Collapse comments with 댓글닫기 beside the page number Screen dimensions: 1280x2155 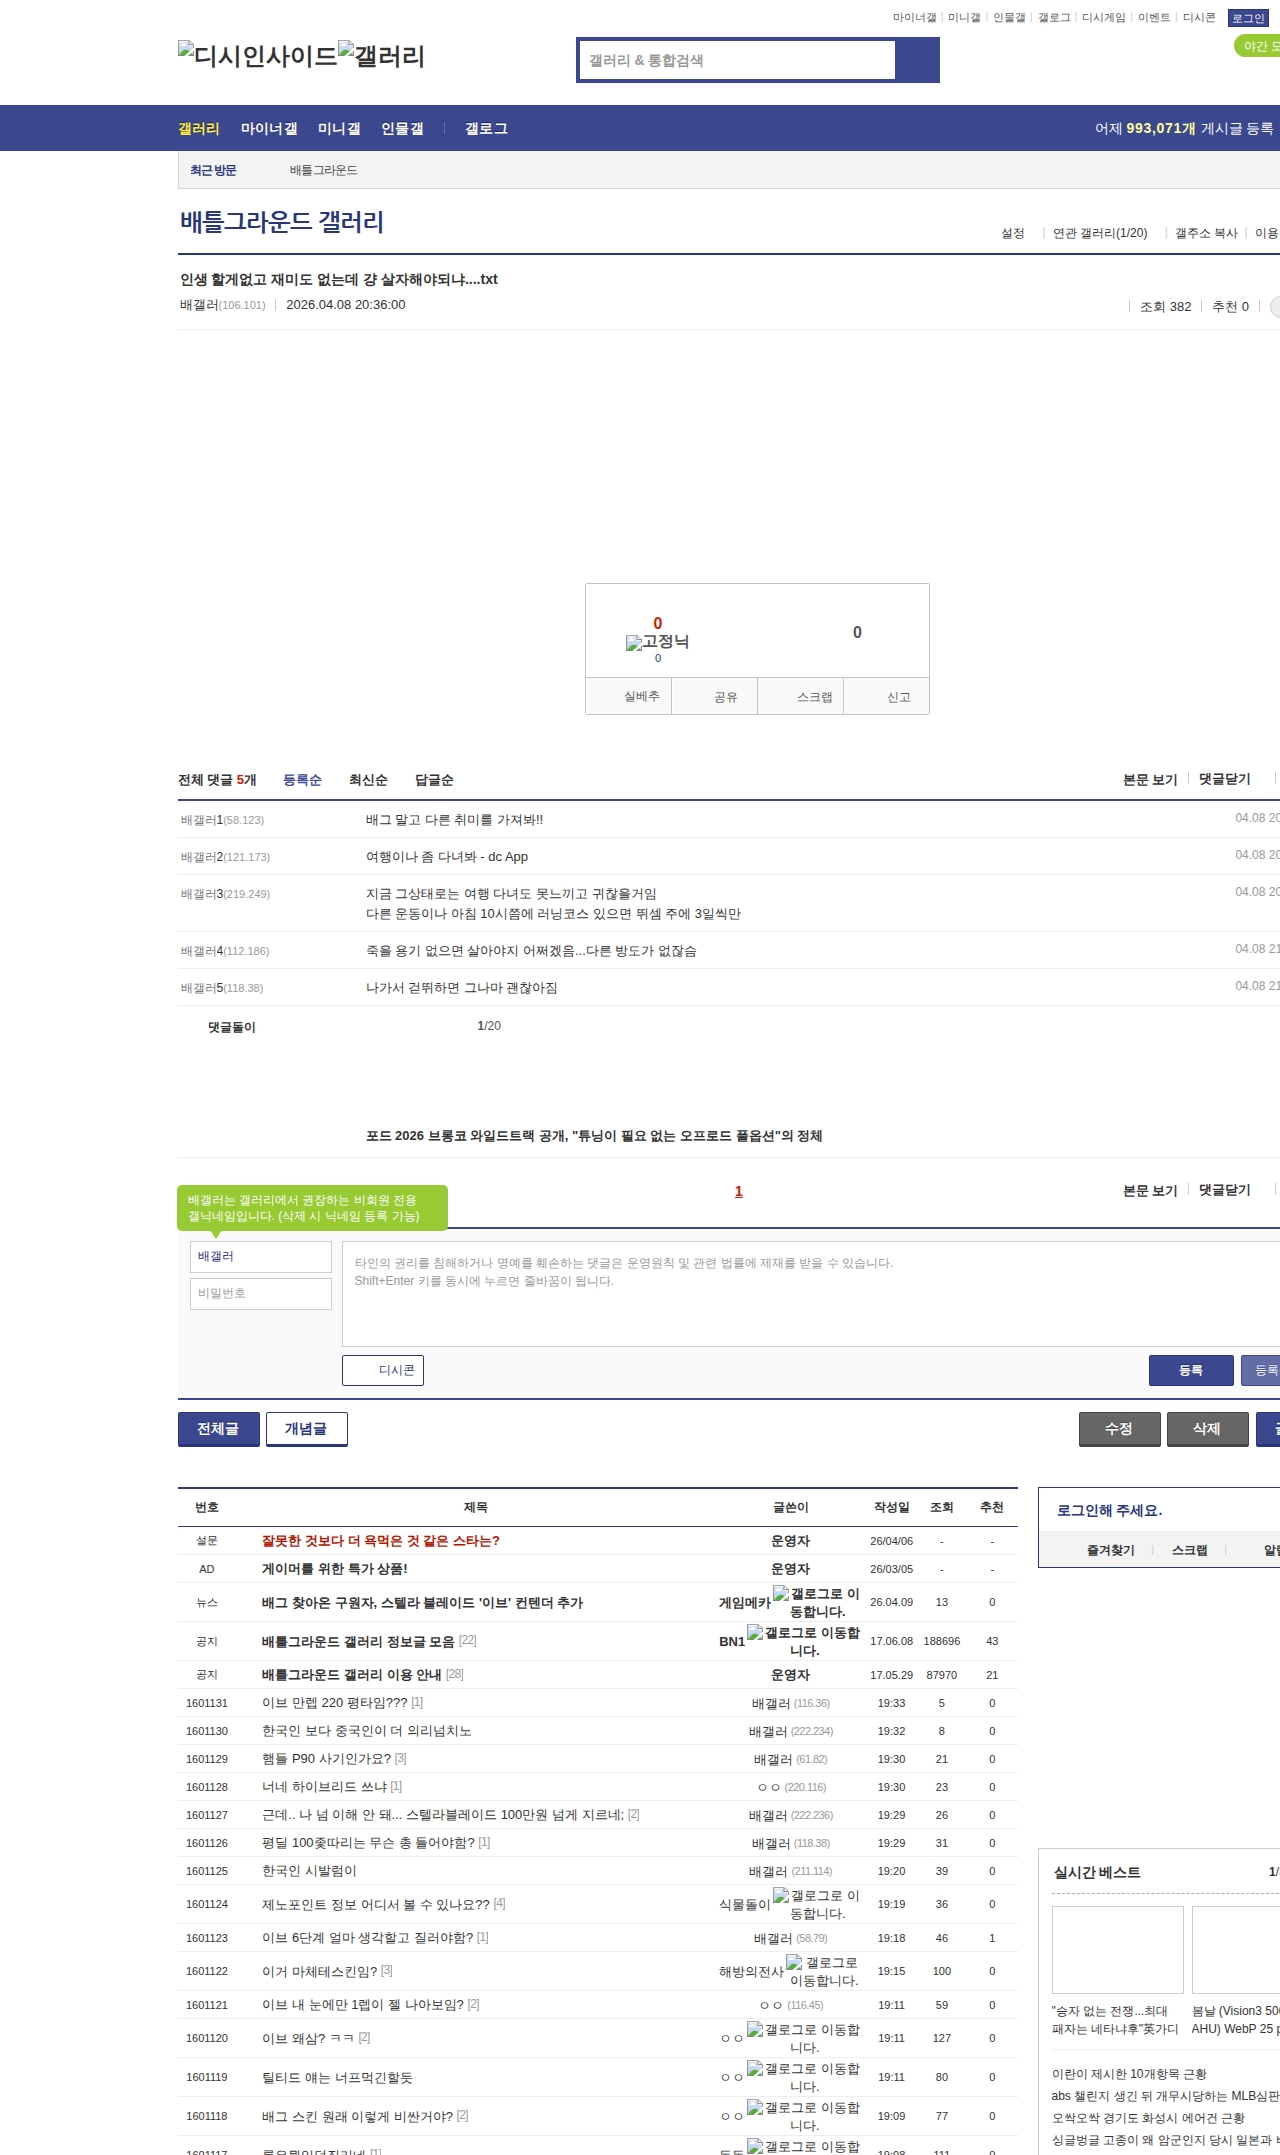click(1225, 1190)
